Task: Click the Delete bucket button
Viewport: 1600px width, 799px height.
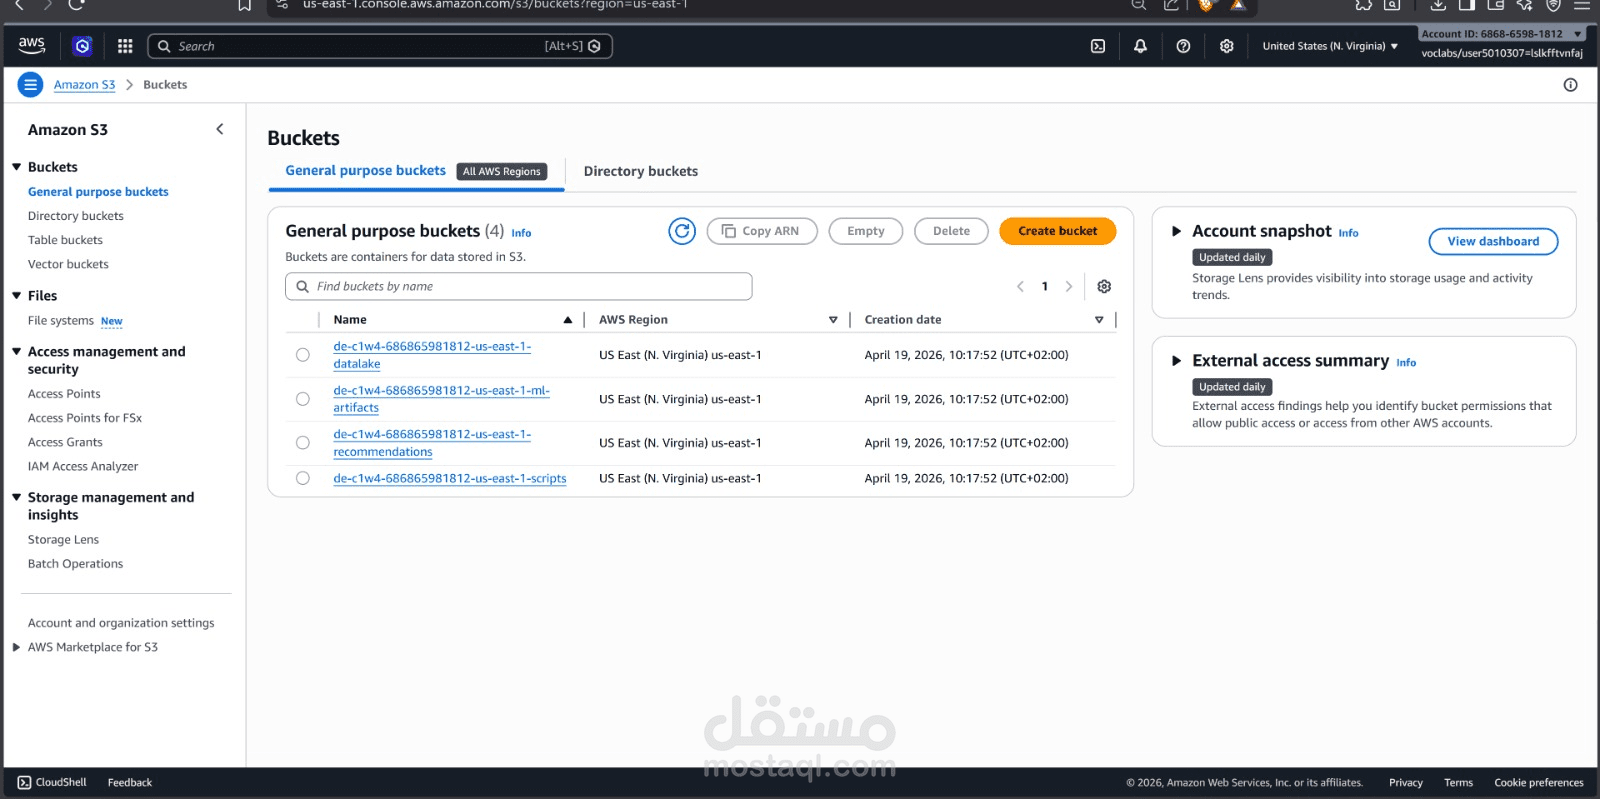Action: pyautogui.click(x=951, y=231)
